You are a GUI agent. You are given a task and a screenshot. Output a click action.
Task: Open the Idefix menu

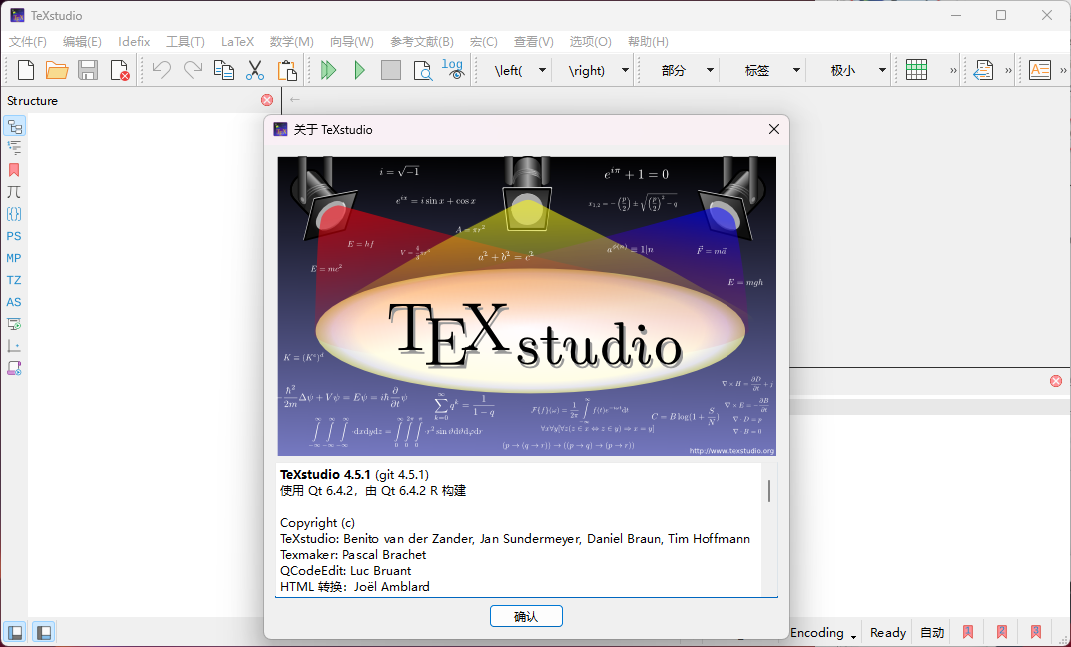[x=134, y=42]
